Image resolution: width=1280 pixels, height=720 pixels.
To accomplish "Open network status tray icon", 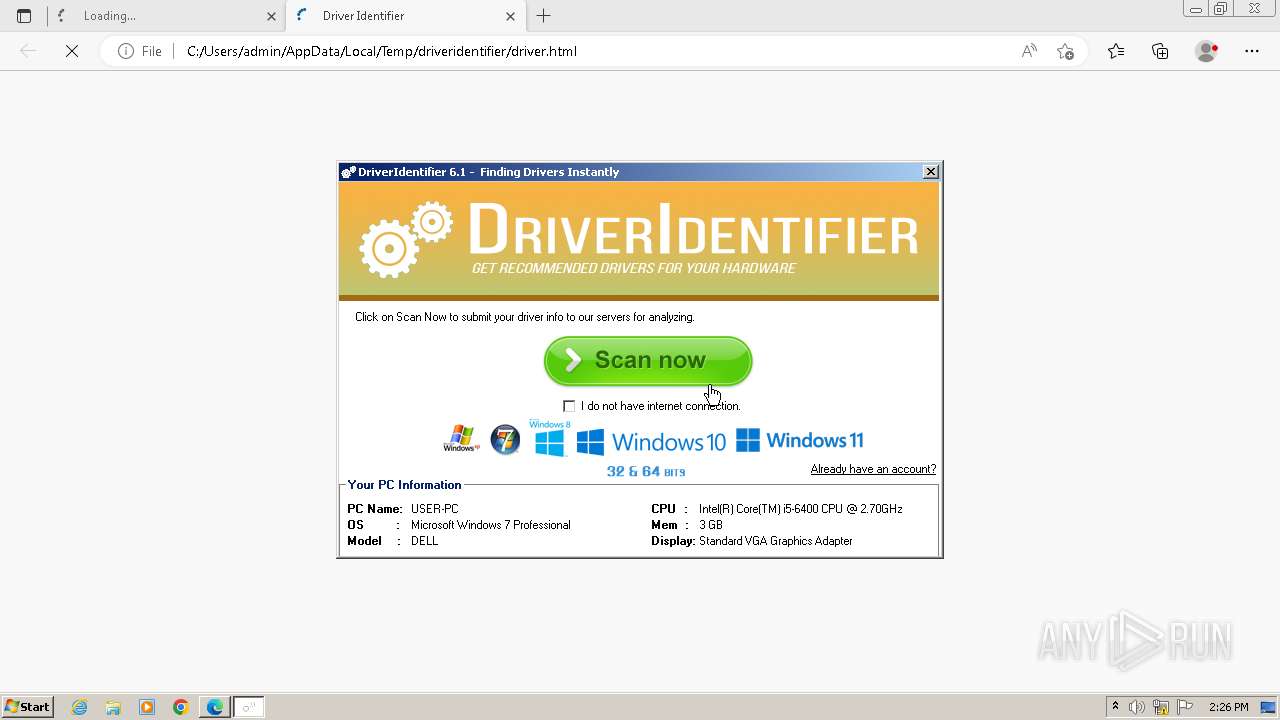I will pos(1161,707).
